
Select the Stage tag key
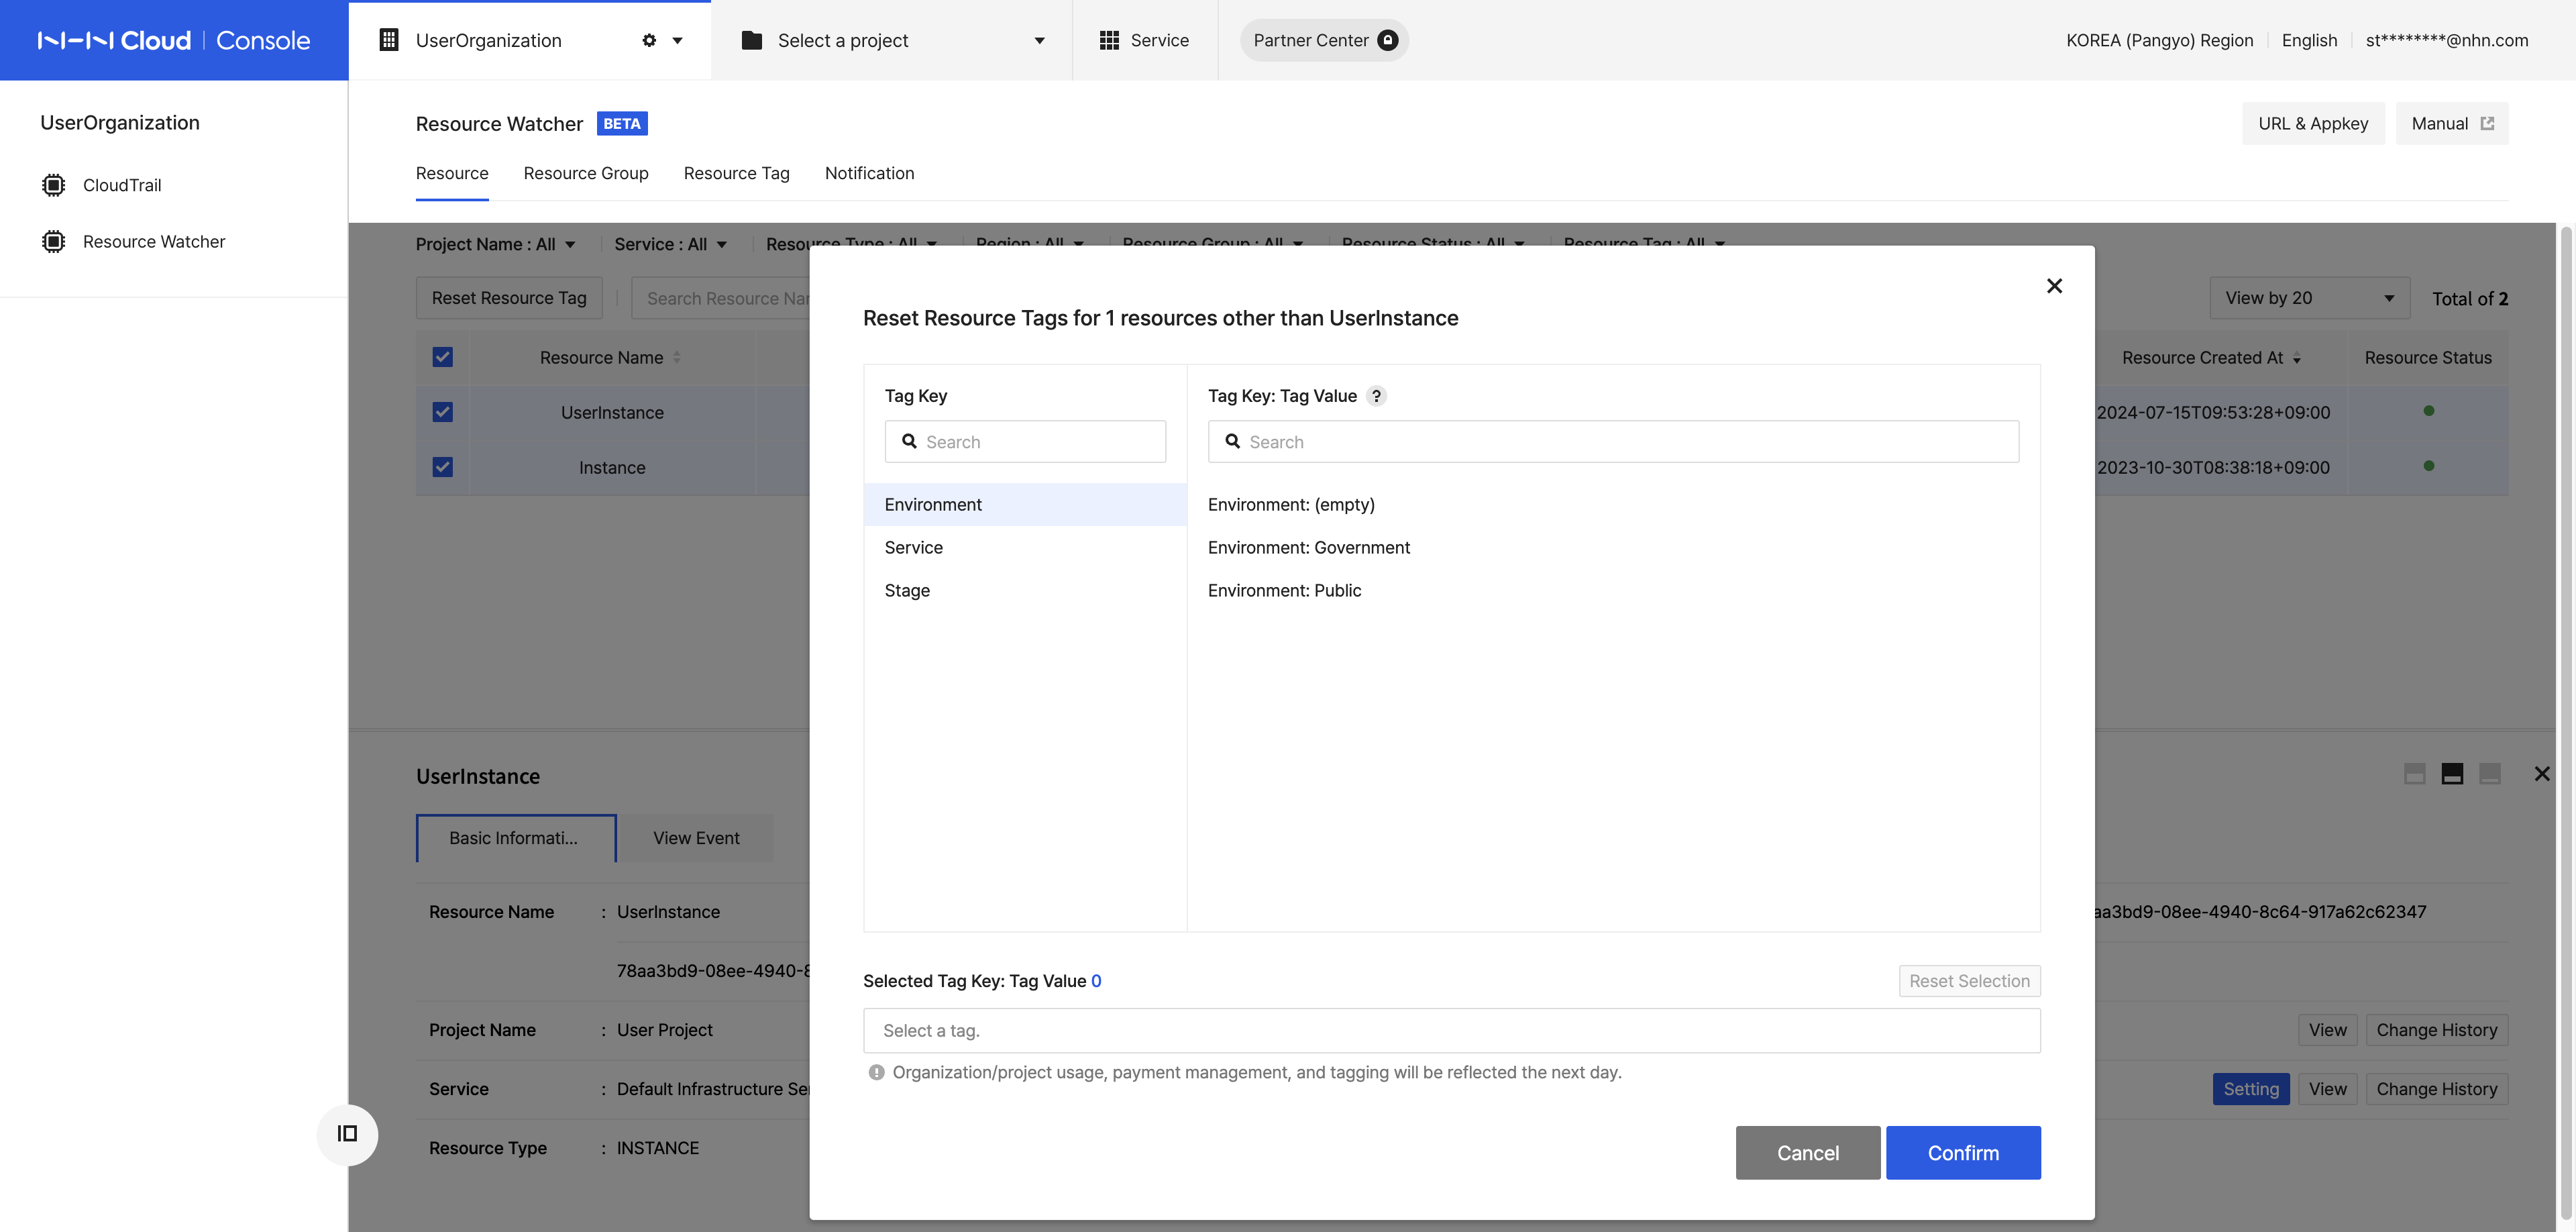tap(1025, 590)
